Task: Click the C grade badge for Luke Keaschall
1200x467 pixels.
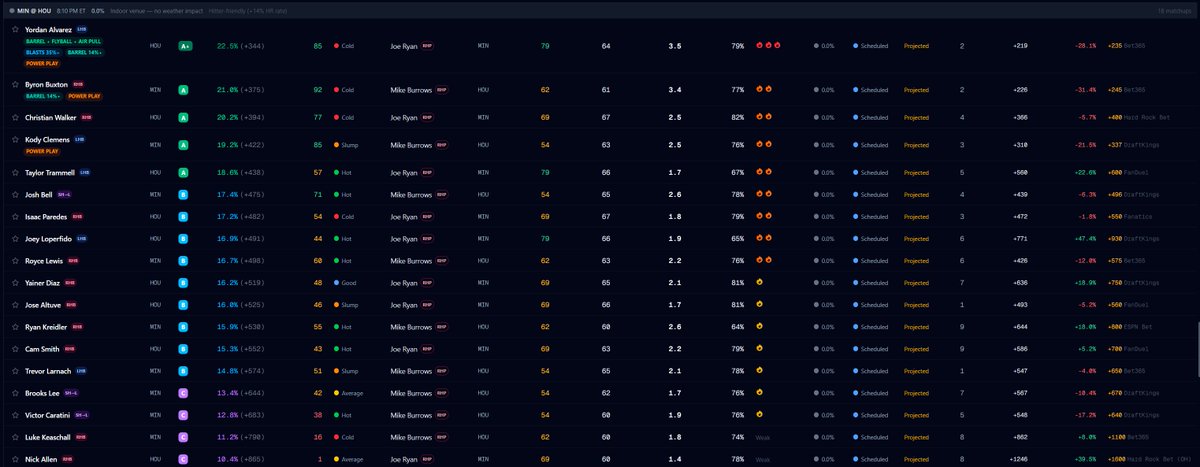Action: point(184,437)
